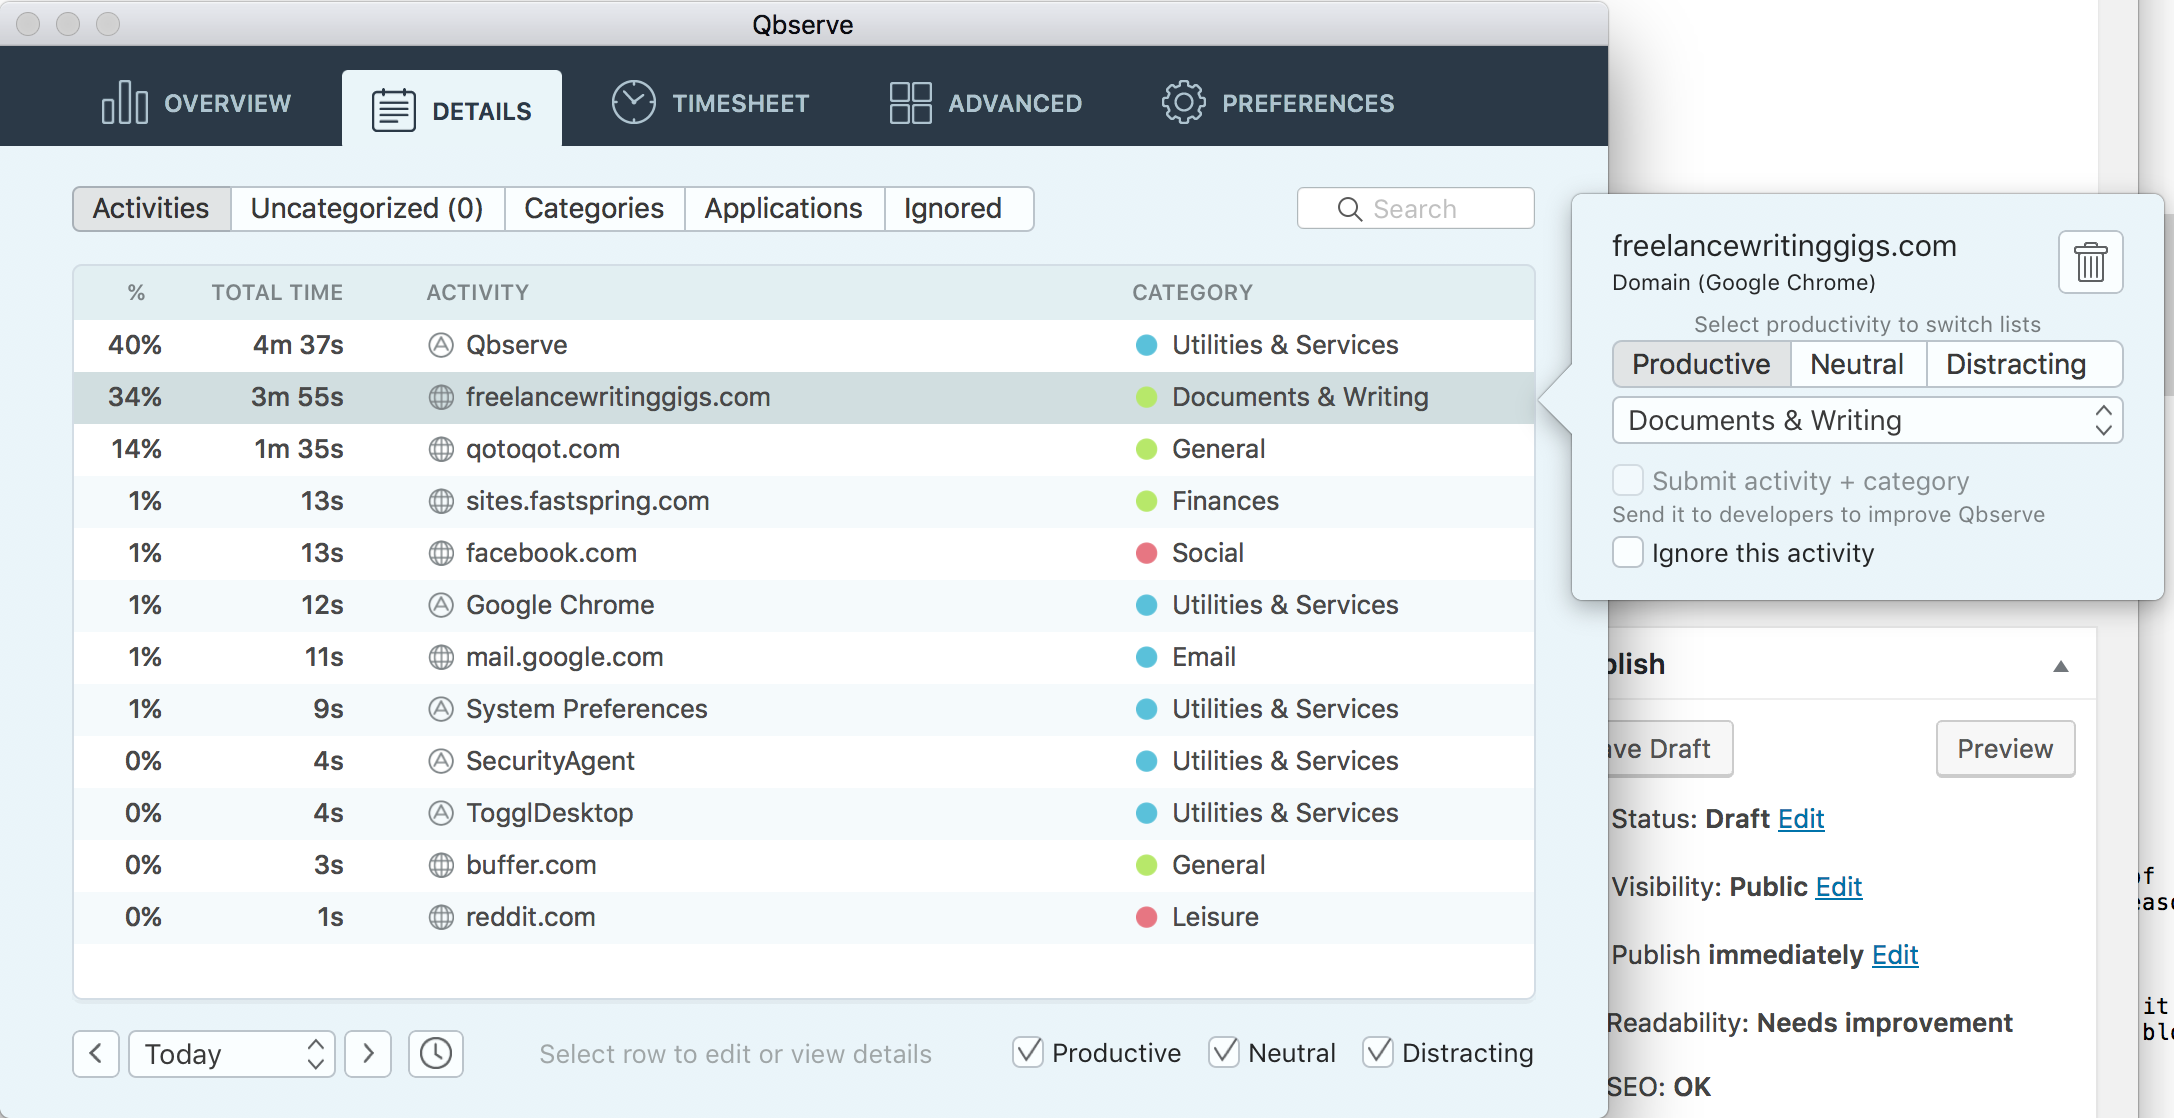
Task: Open the Overview bar chart tab
Action: (x=196, y=103)
